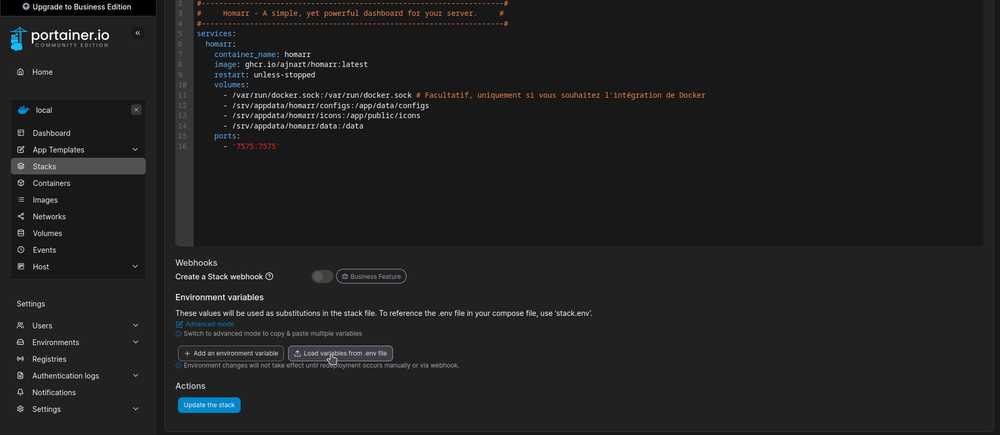
Task: Expand the Authentication logs chevron
Action: [x=135, y=376]
